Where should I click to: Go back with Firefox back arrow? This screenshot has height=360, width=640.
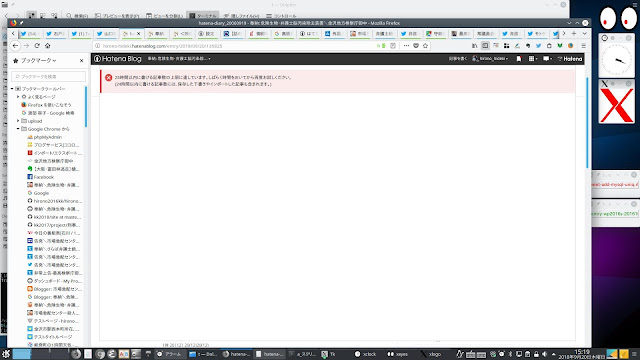point(16,46)
